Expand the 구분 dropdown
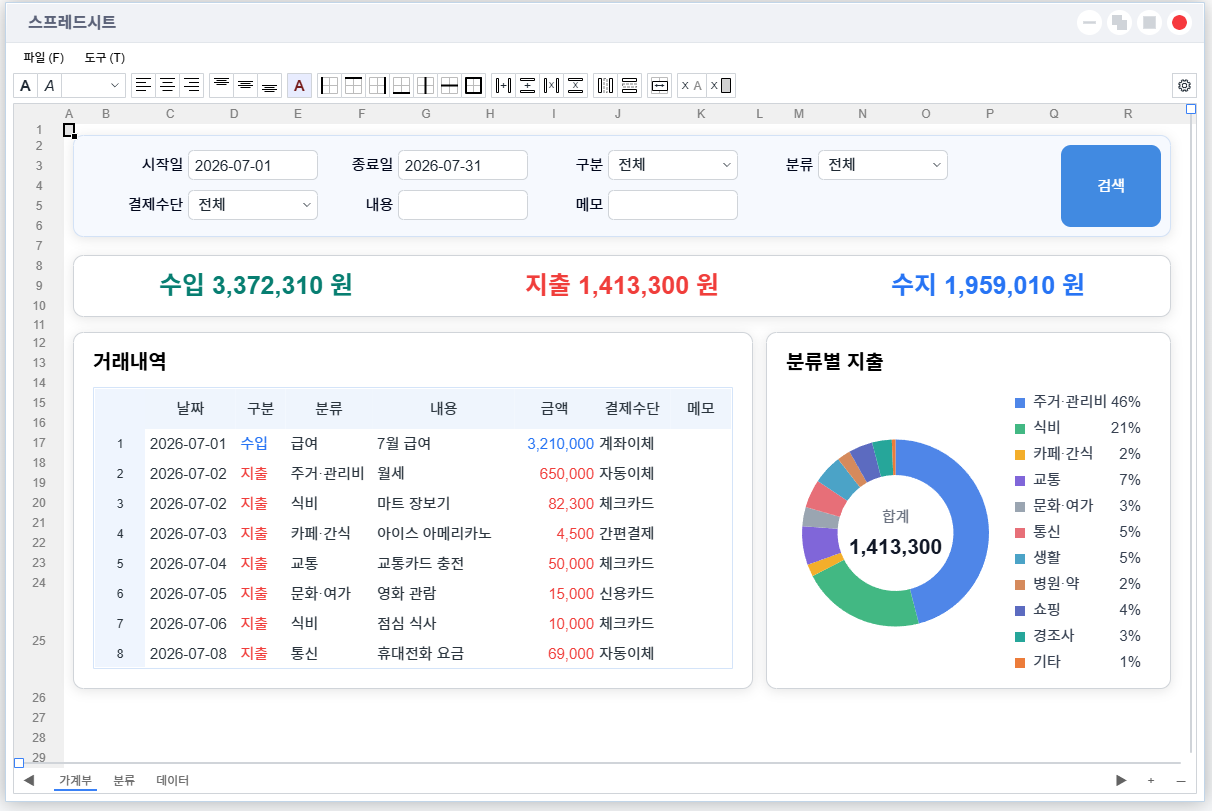 coord(673,165)
